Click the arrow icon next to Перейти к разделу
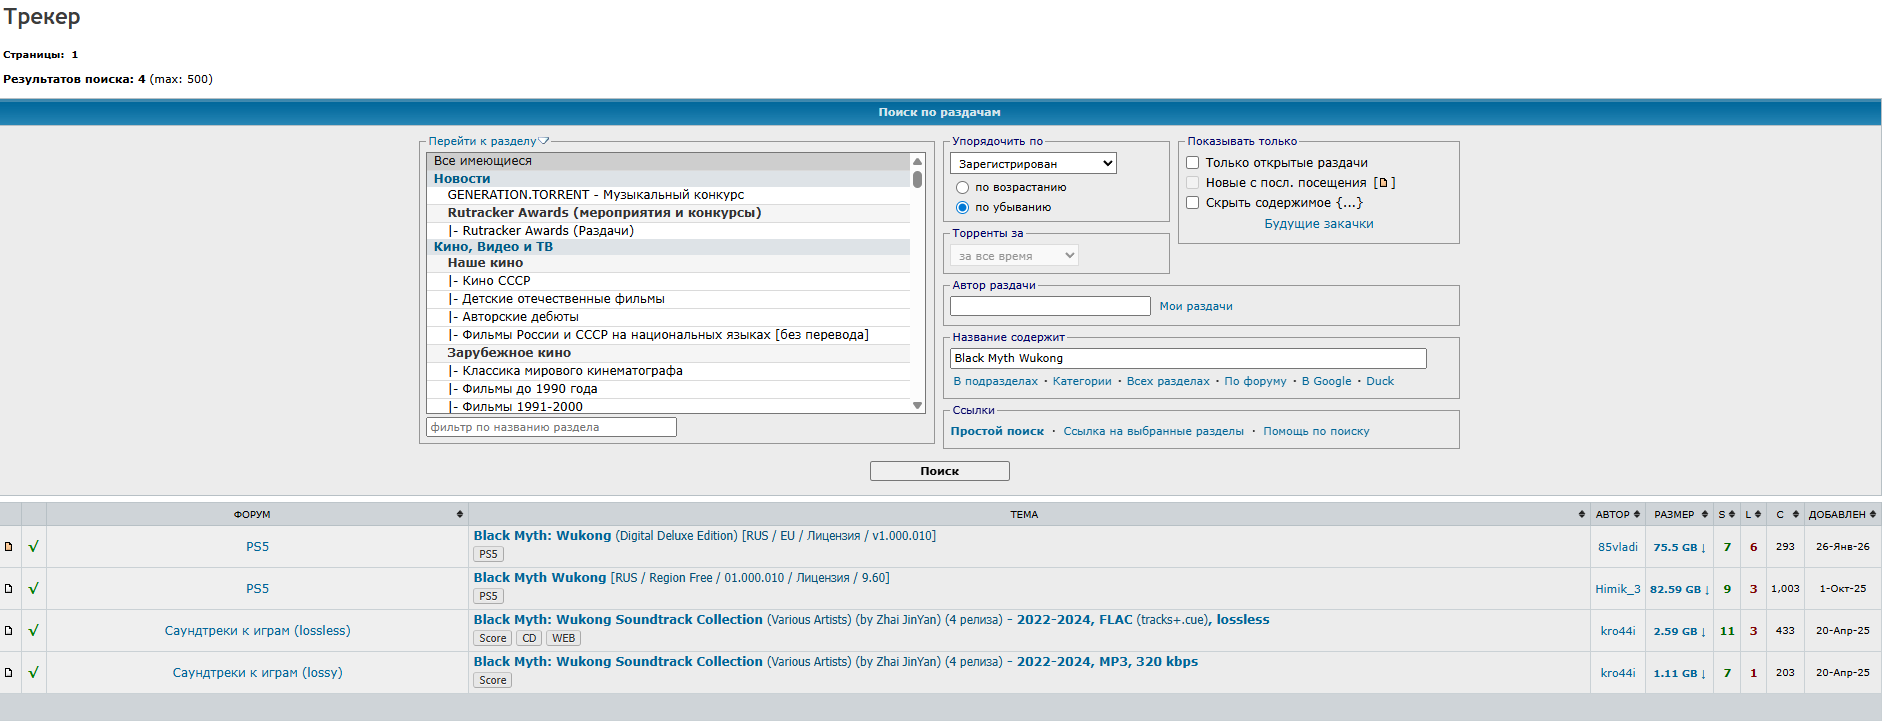Viewport: 1886px width, 722px height. coord(544,141)
